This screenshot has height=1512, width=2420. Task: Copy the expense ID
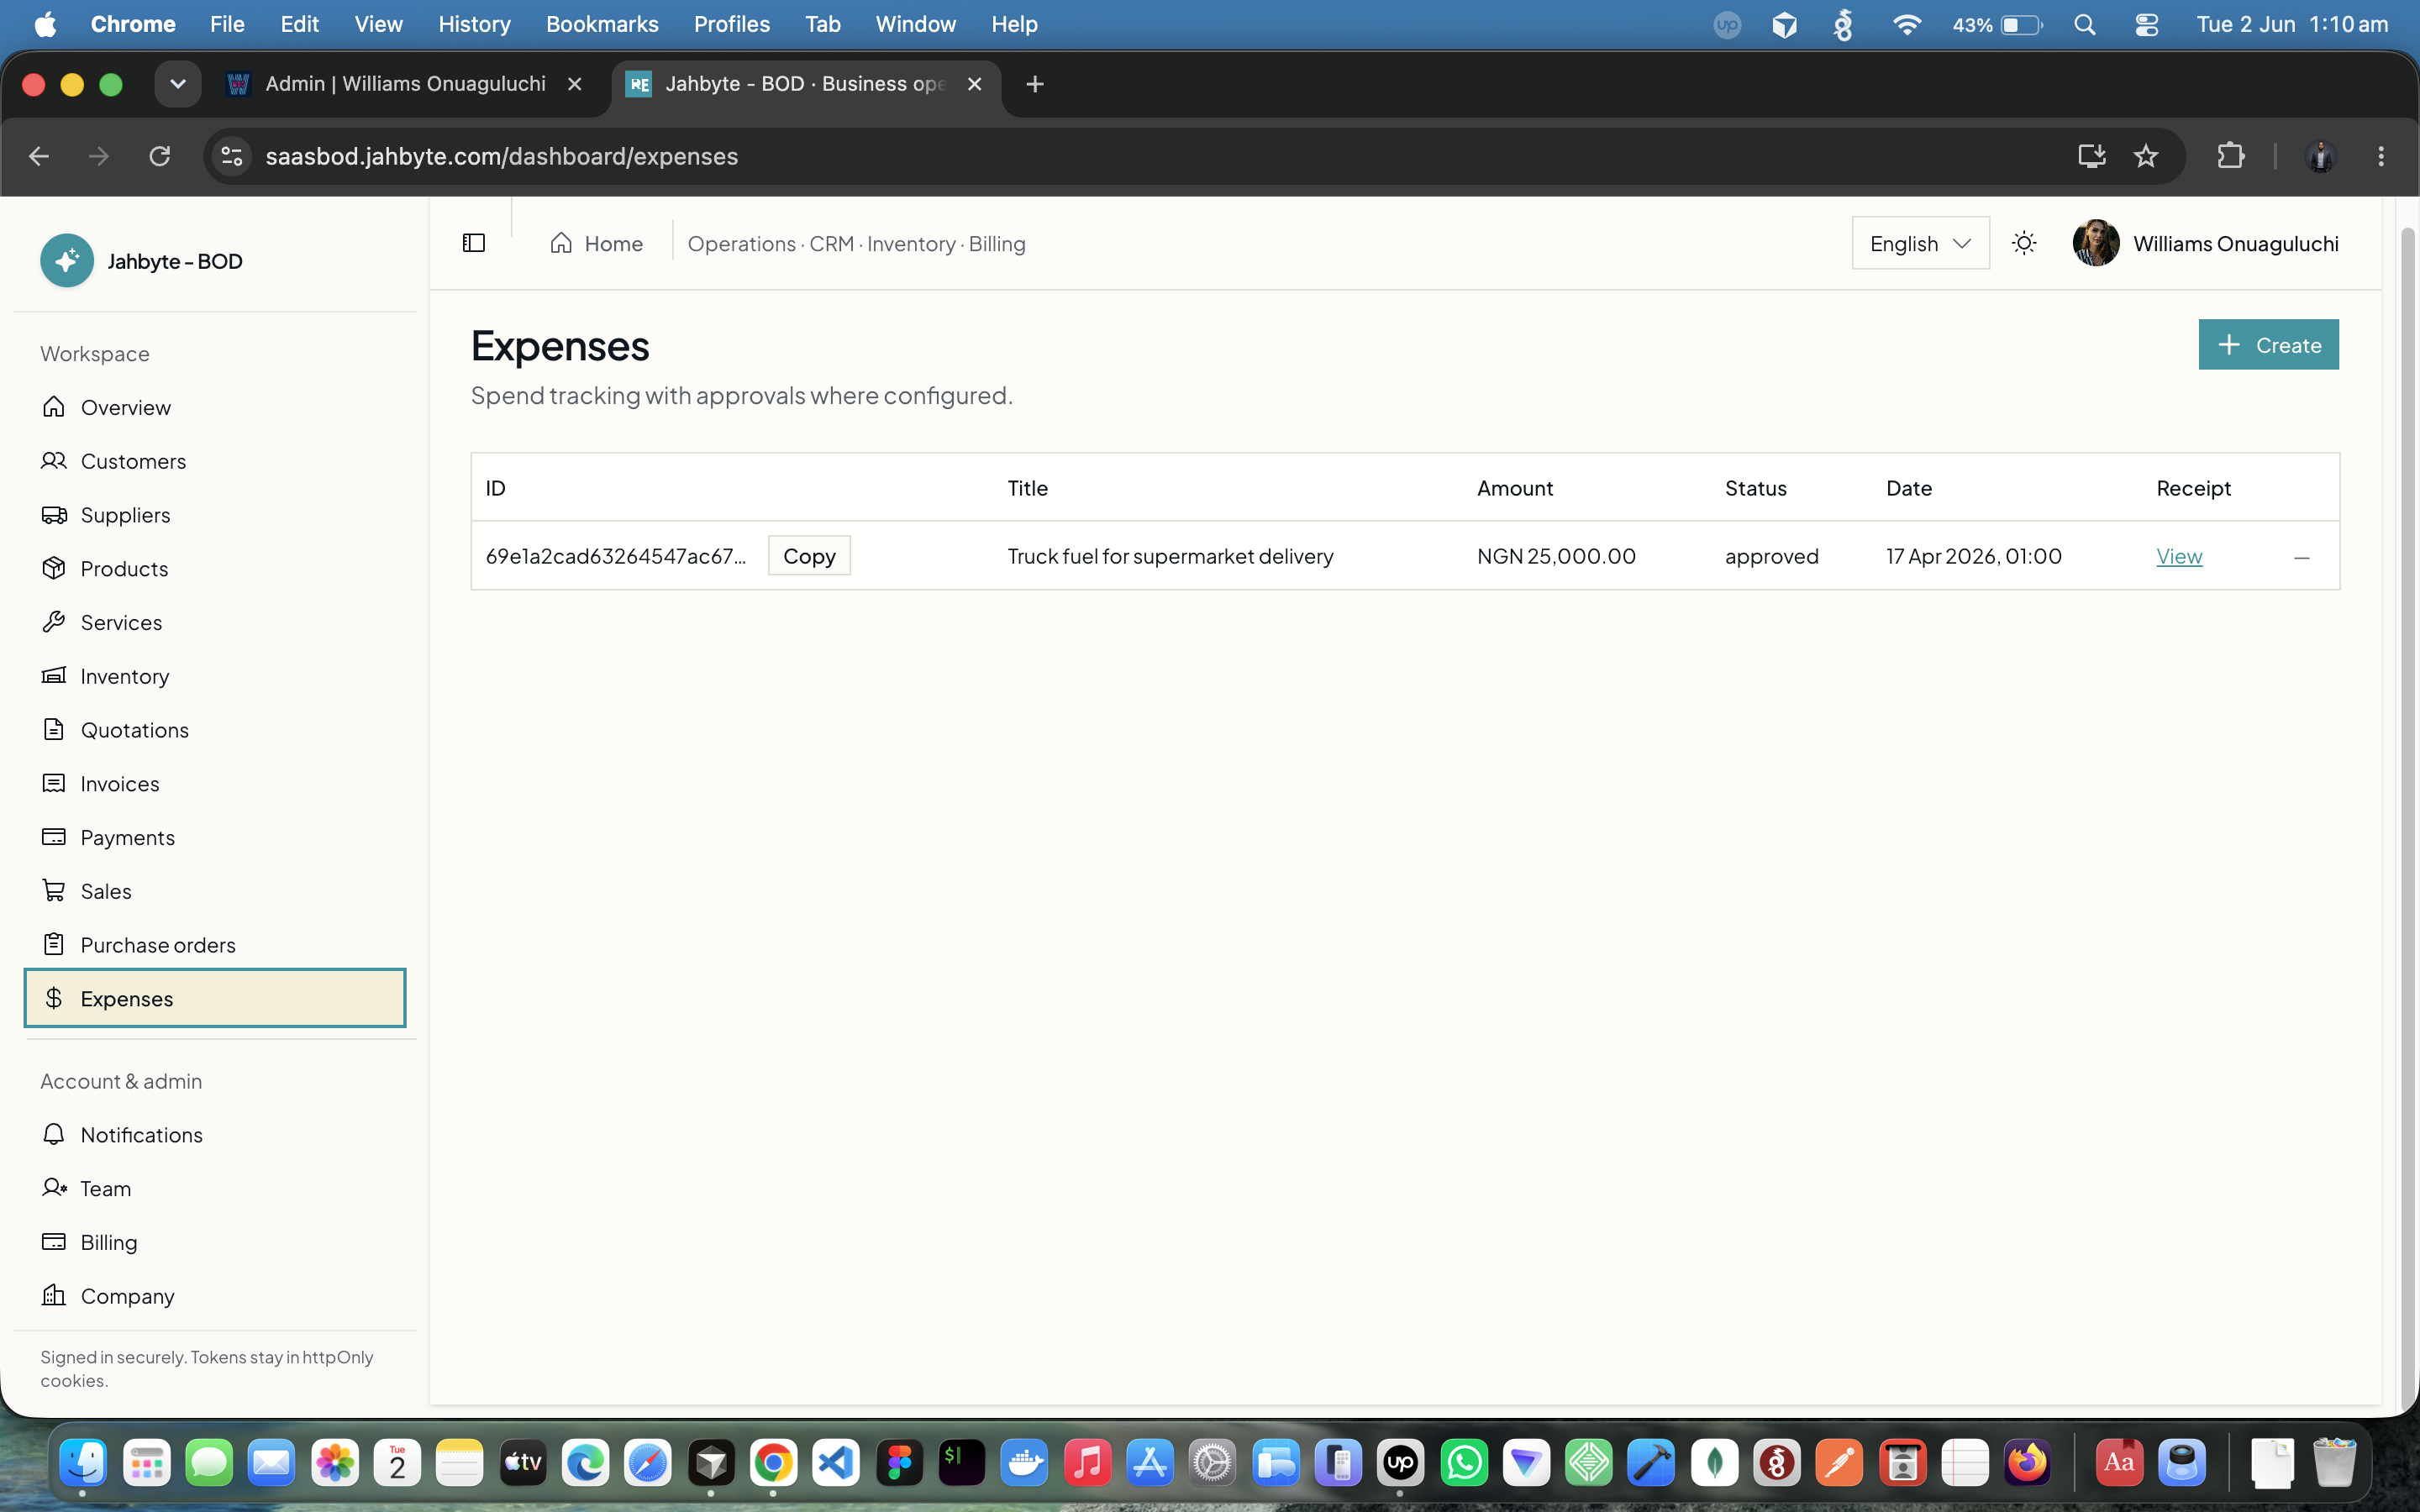(x=809, y=556)
